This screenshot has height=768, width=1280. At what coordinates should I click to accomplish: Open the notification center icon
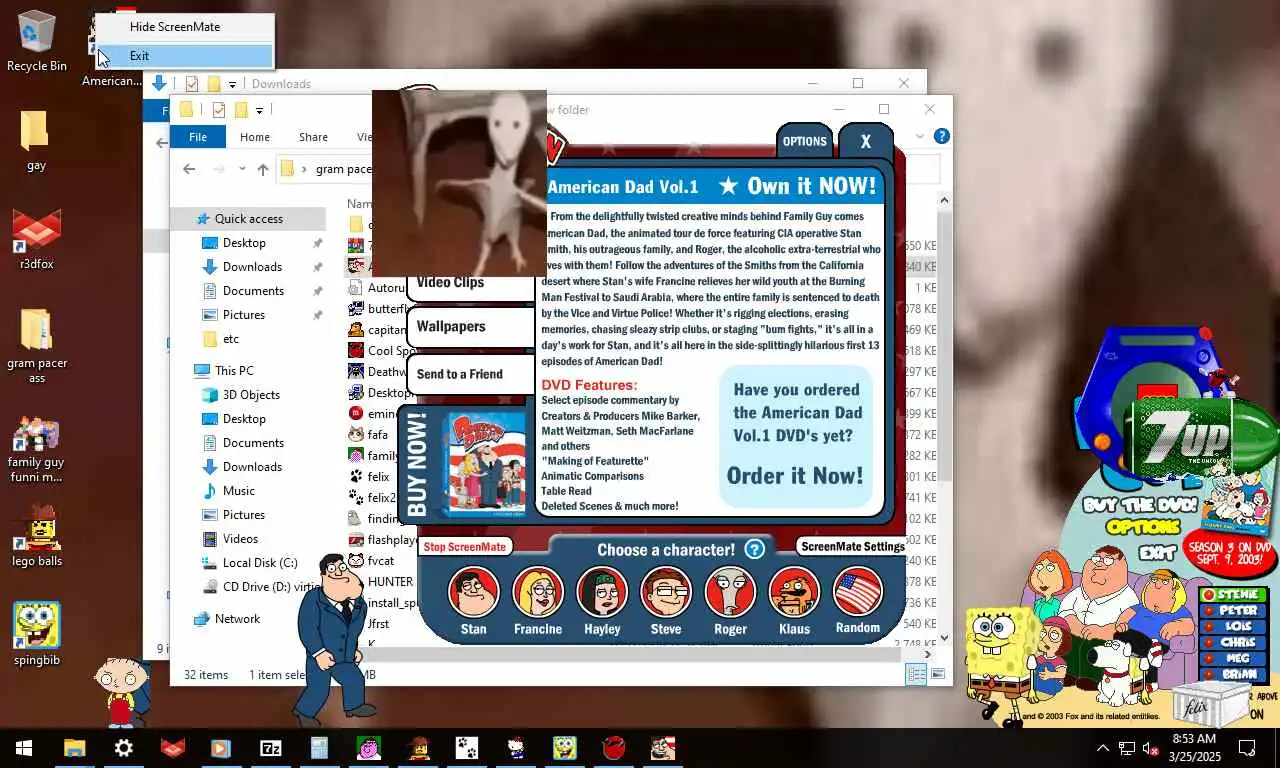coord(1247,748)
